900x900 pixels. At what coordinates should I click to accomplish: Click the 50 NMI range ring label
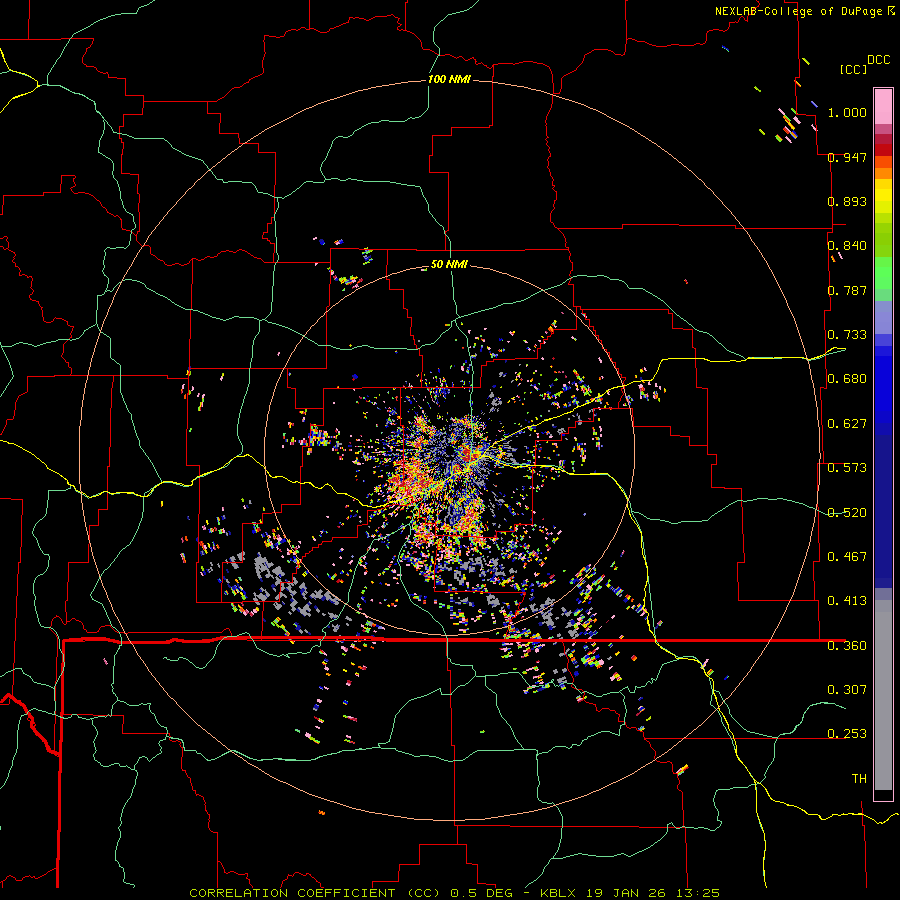click(x=449, y=265)
